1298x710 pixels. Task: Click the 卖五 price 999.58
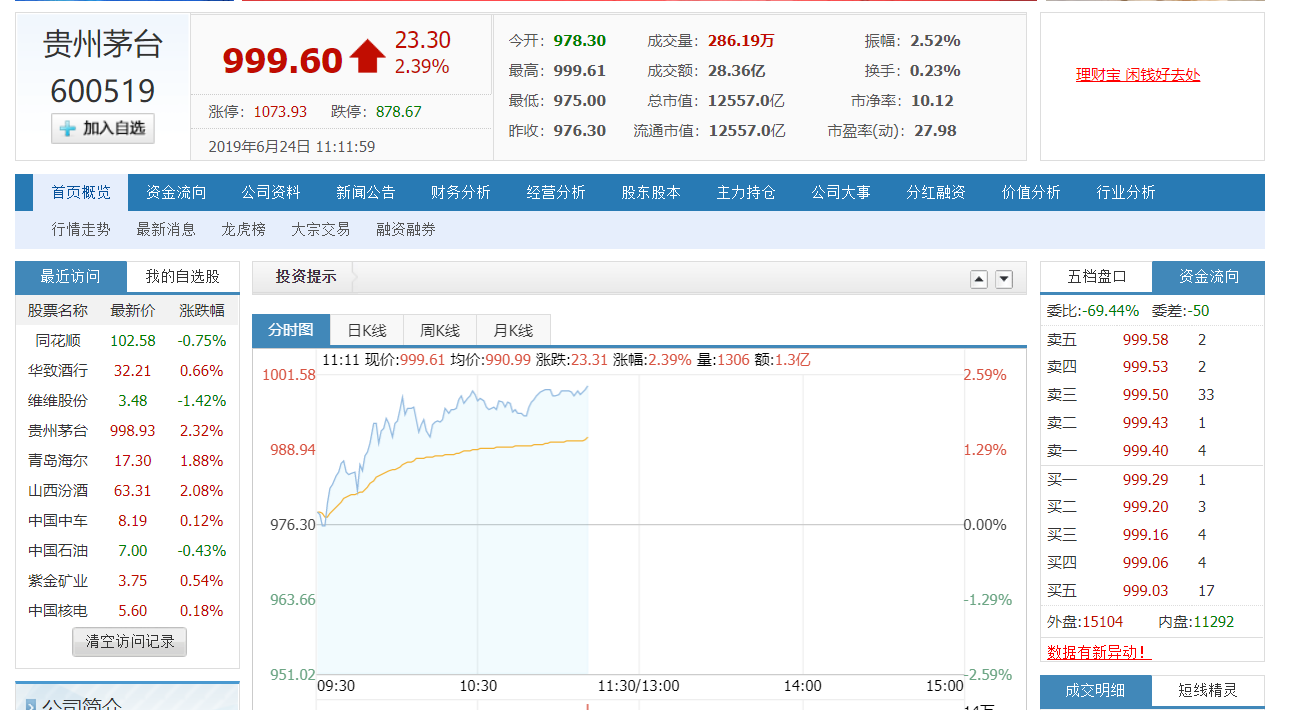tap(1146, 340)
